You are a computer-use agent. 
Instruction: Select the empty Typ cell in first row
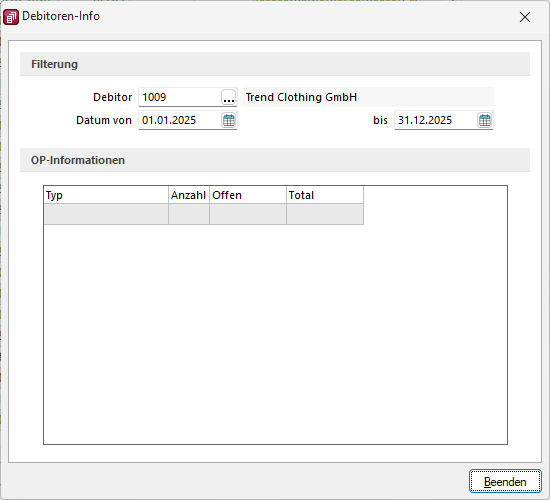click(x=106, y=214)
